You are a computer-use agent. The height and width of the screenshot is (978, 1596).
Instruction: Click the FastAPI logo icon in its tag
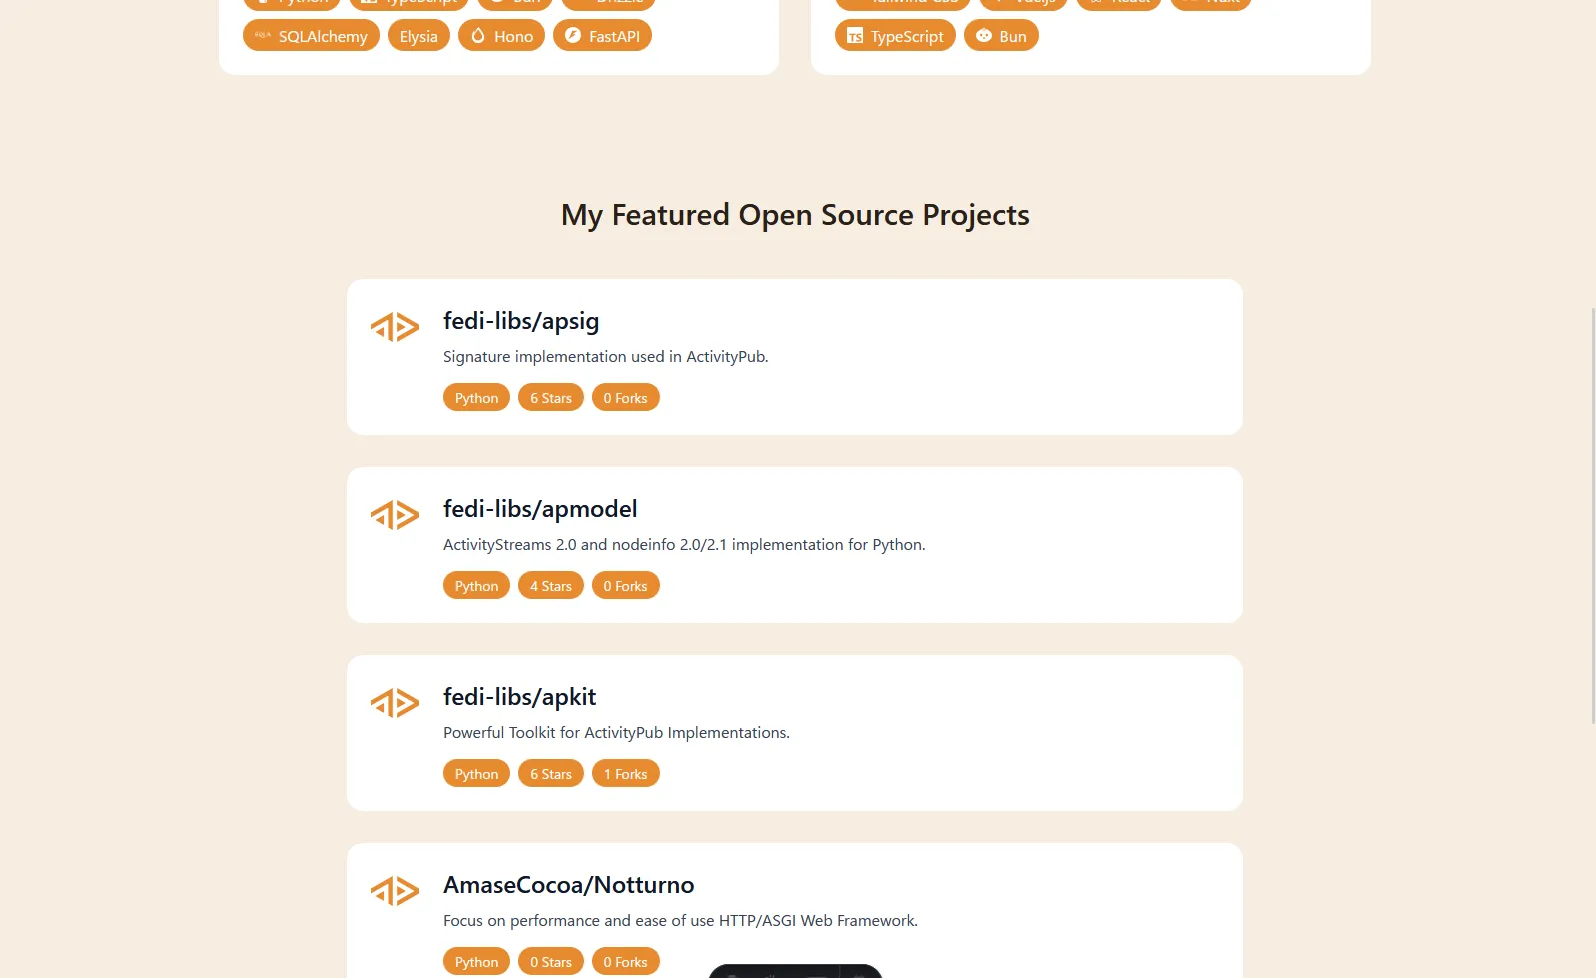click(573, 36)
